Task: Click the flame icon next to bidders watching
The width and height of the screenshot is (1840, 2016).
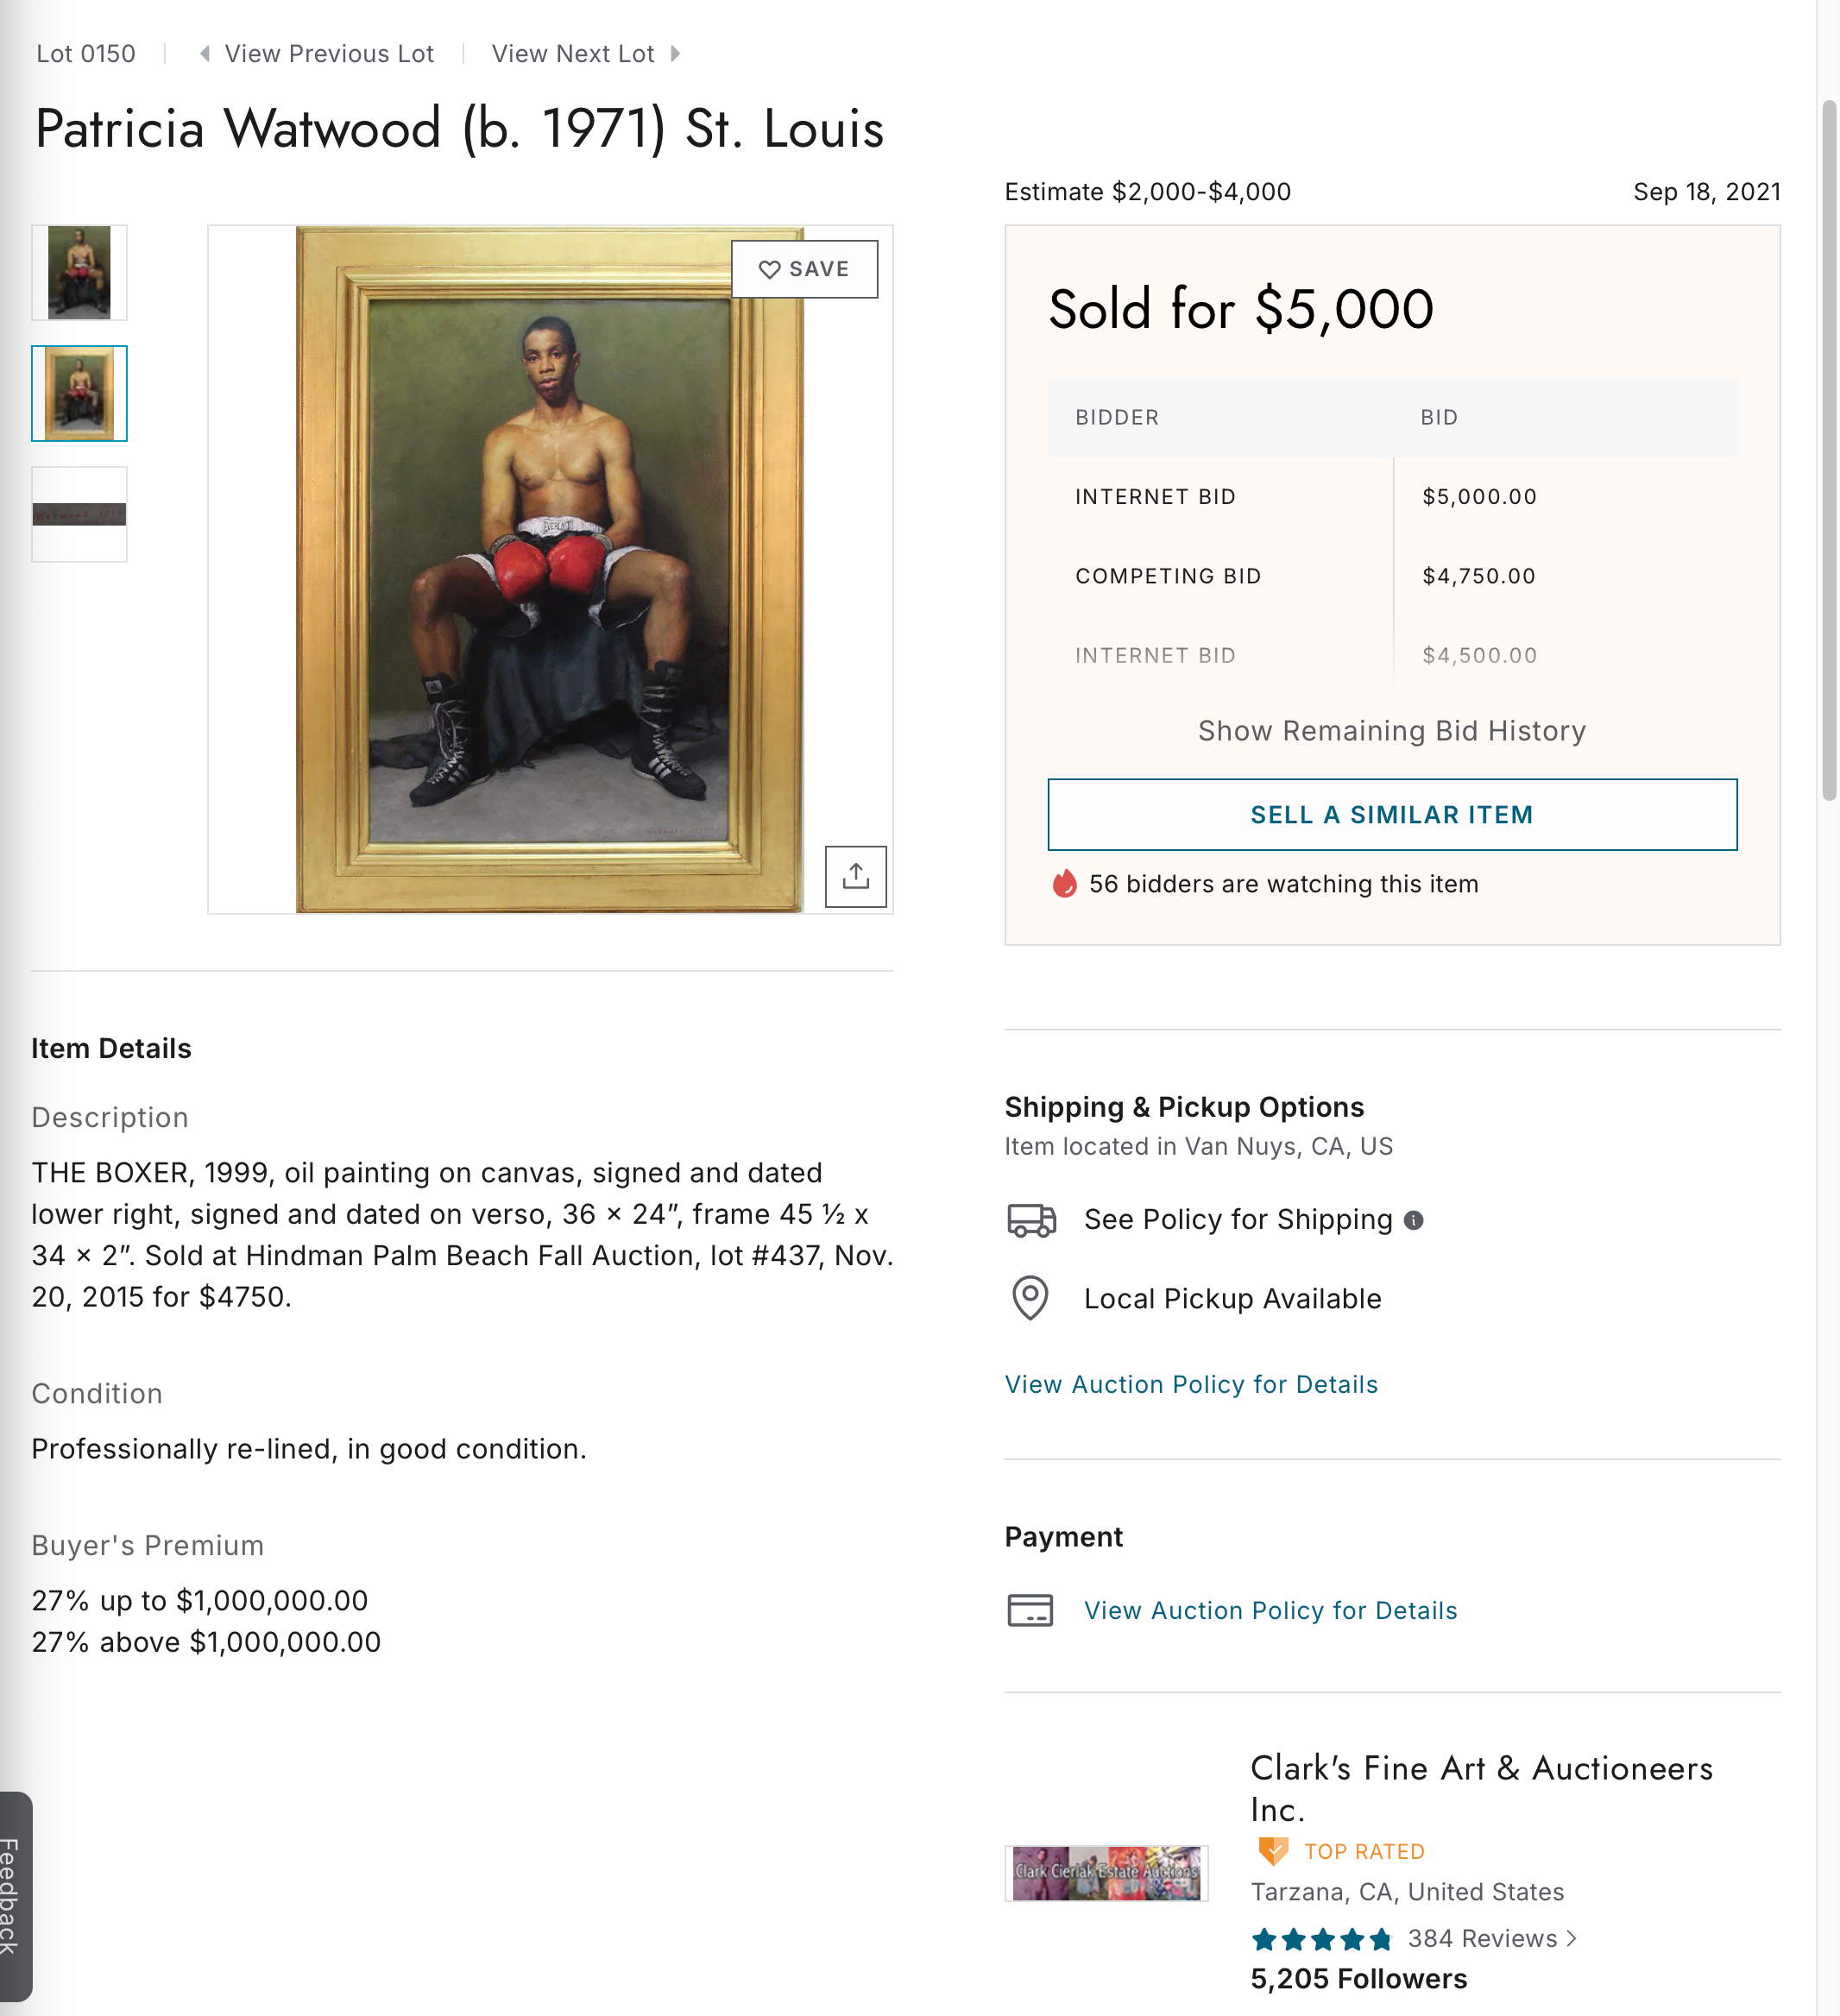Action: 1063,884
